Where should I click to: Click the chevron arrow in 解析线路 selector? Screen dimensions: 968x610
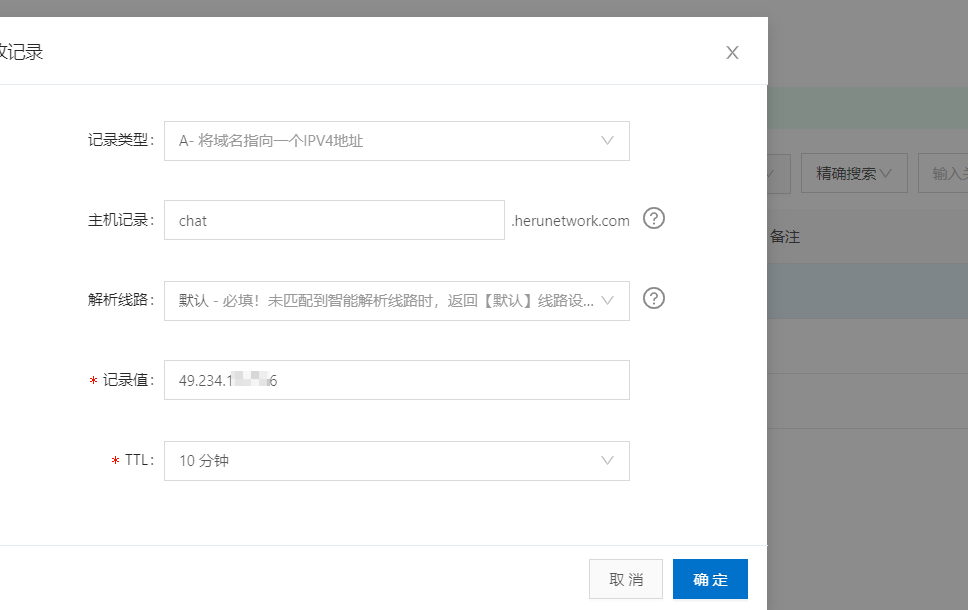607,300
